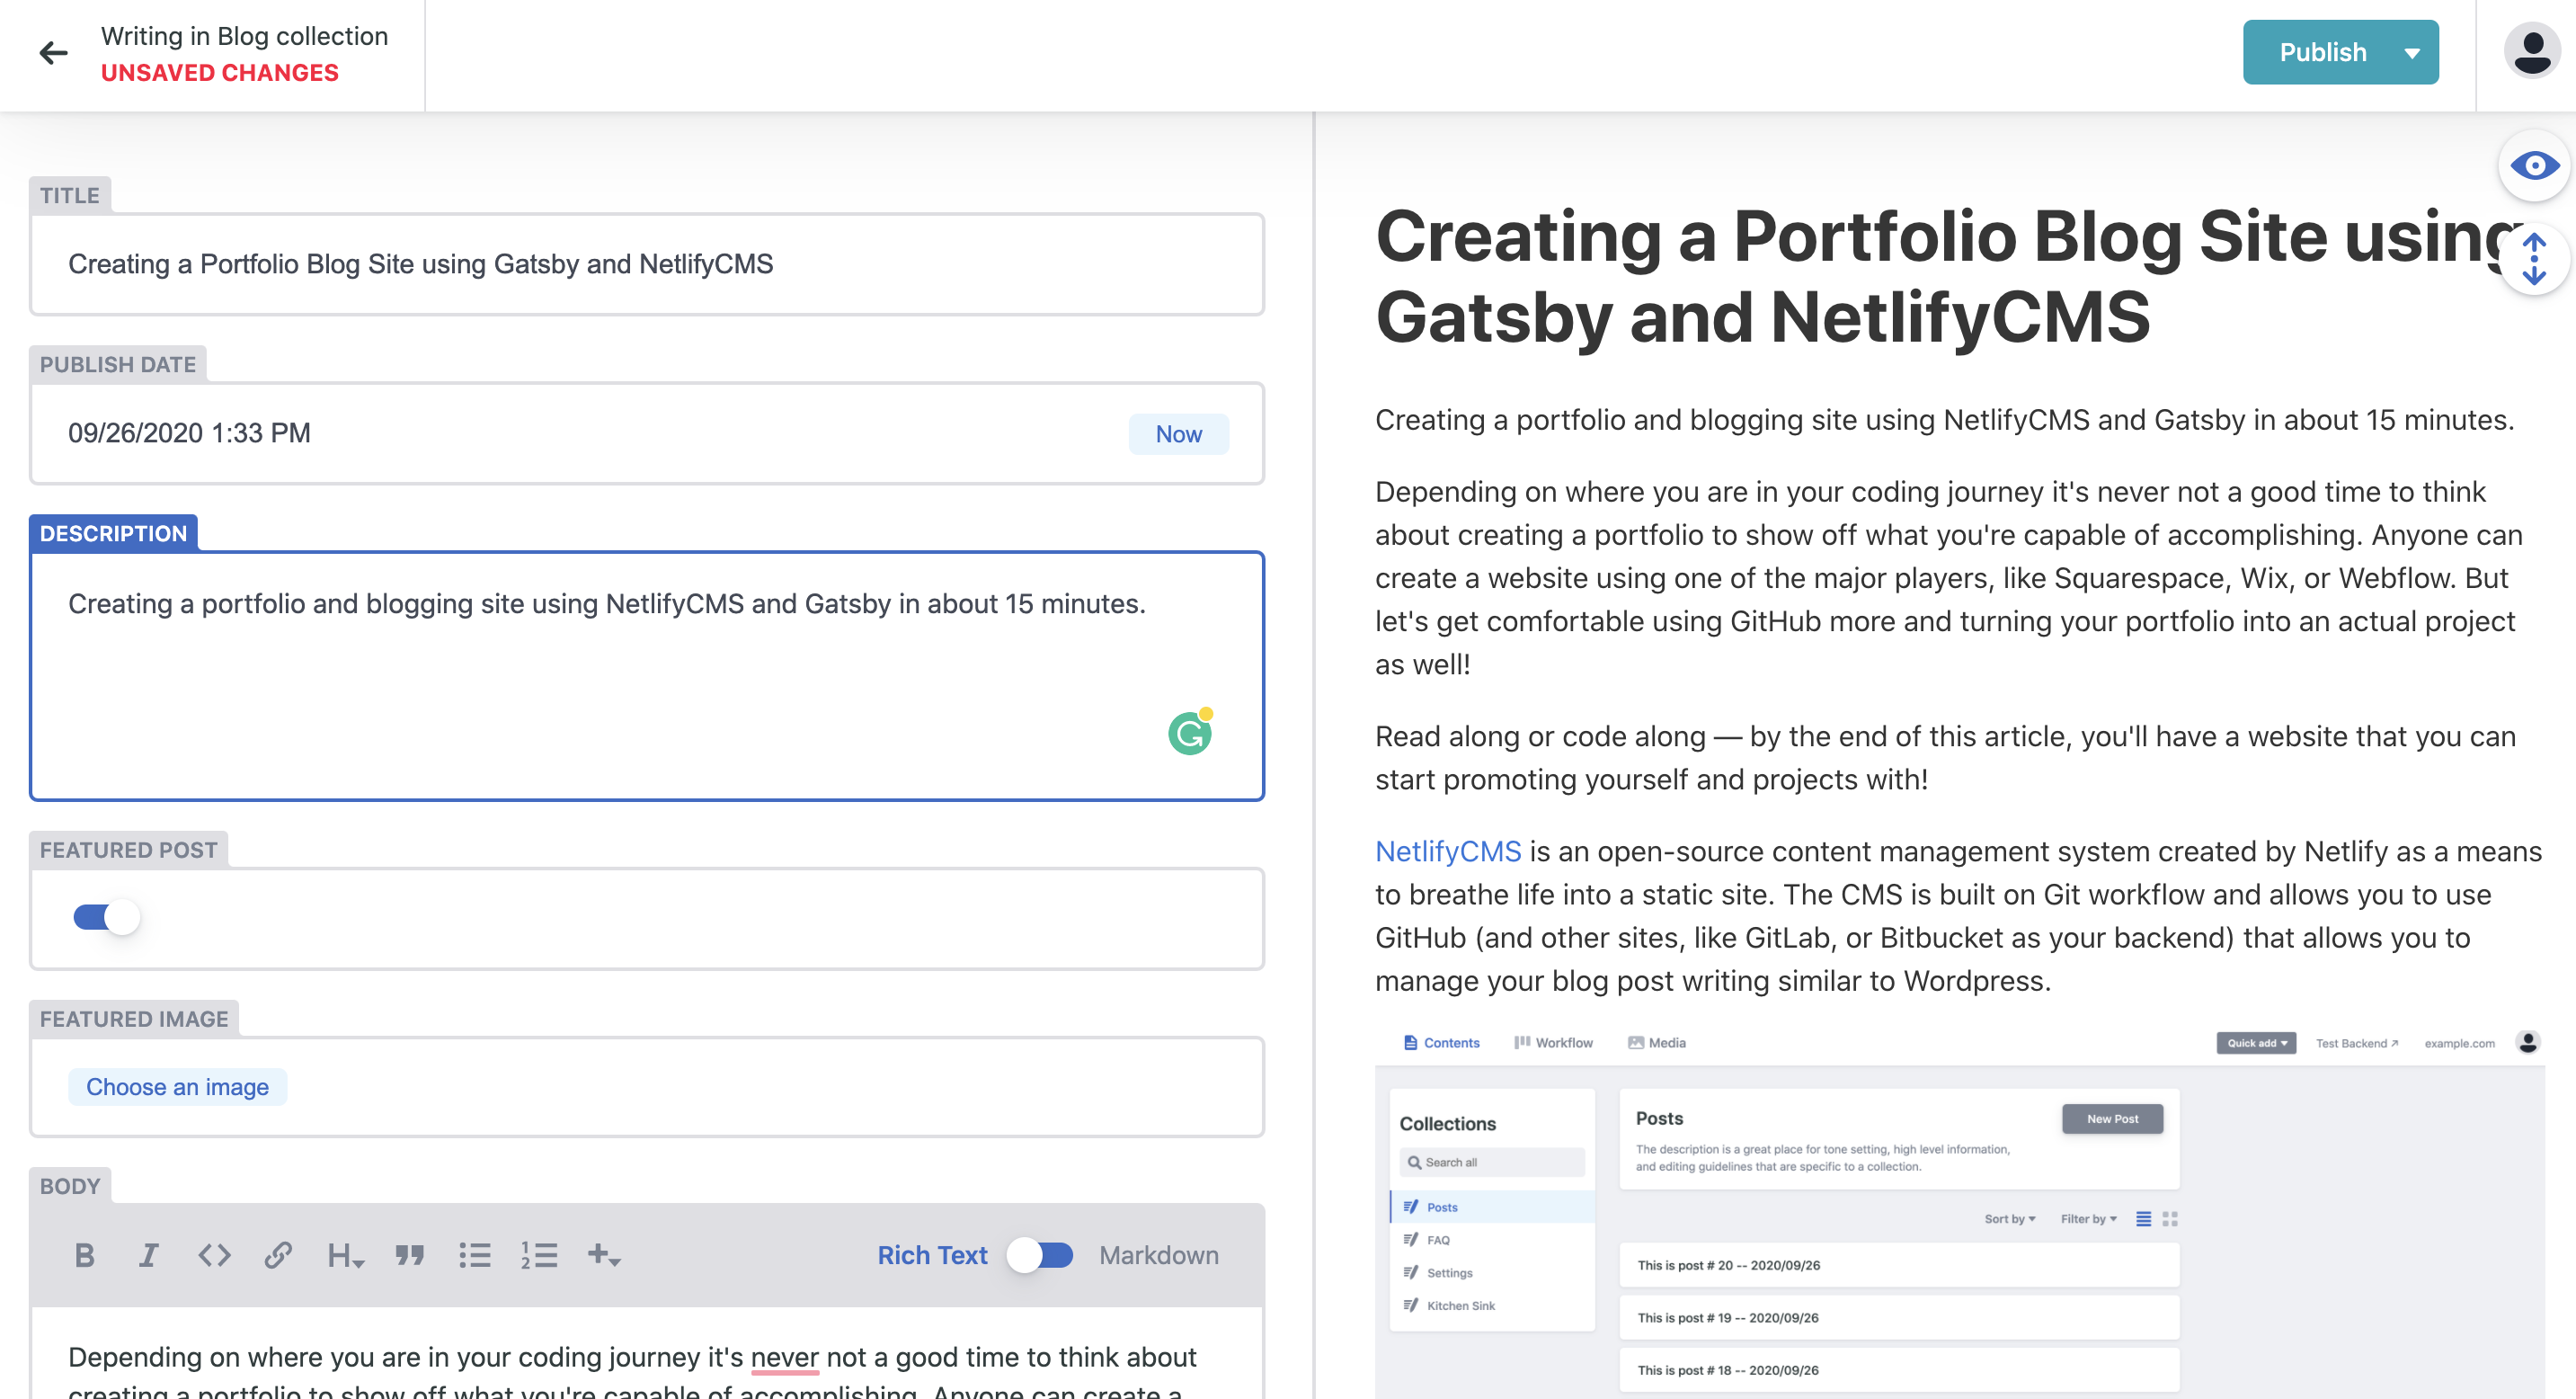Click the 'Writing in Blog collection' heading
Image resolution: width=2576 pixels, height=1399 pixels.
244,36
